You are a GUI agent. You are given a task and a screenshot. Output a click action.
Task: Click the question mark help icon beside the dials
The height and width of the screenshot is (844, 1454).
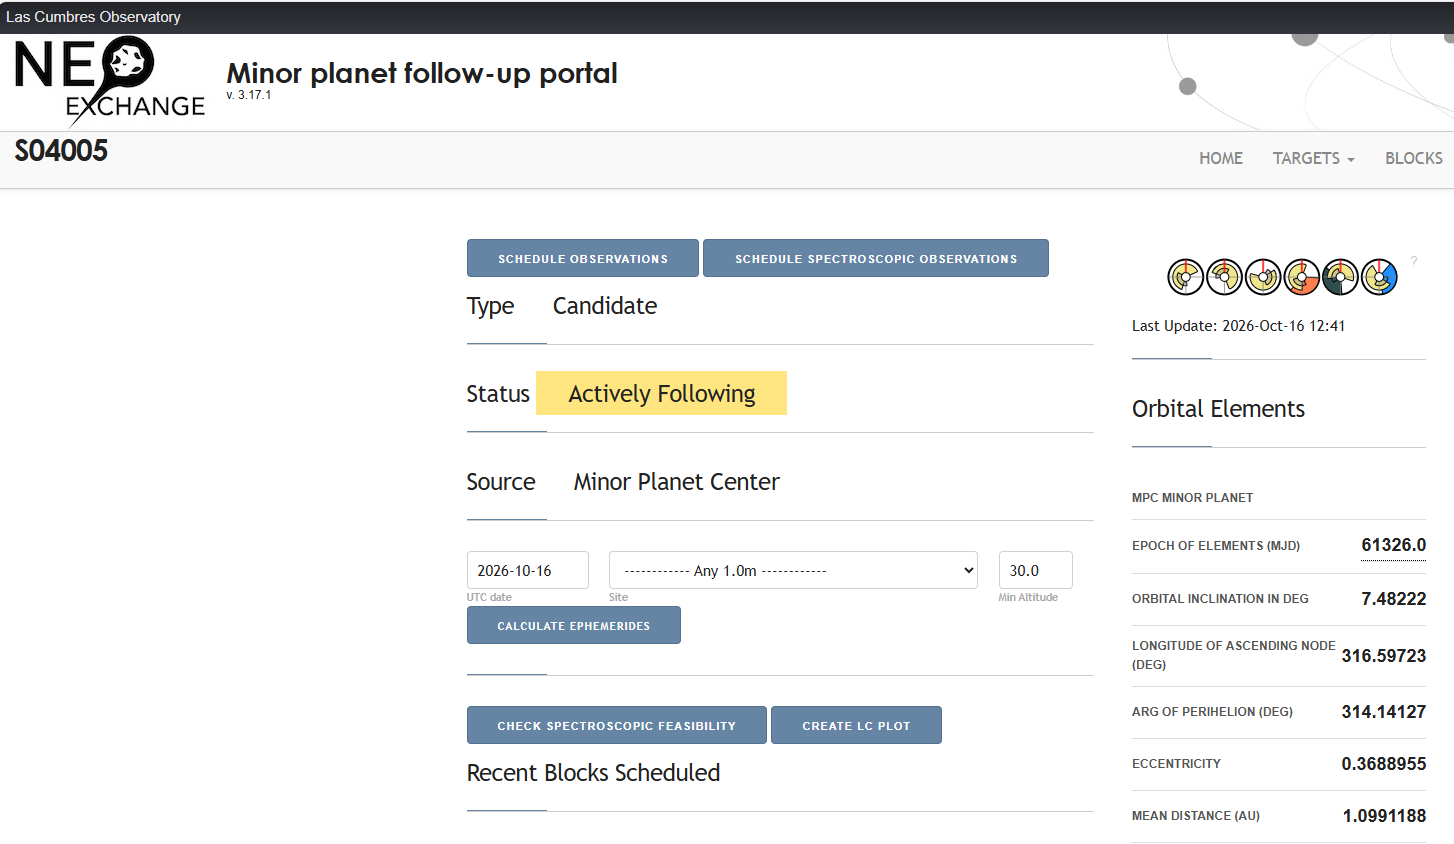1414,261
